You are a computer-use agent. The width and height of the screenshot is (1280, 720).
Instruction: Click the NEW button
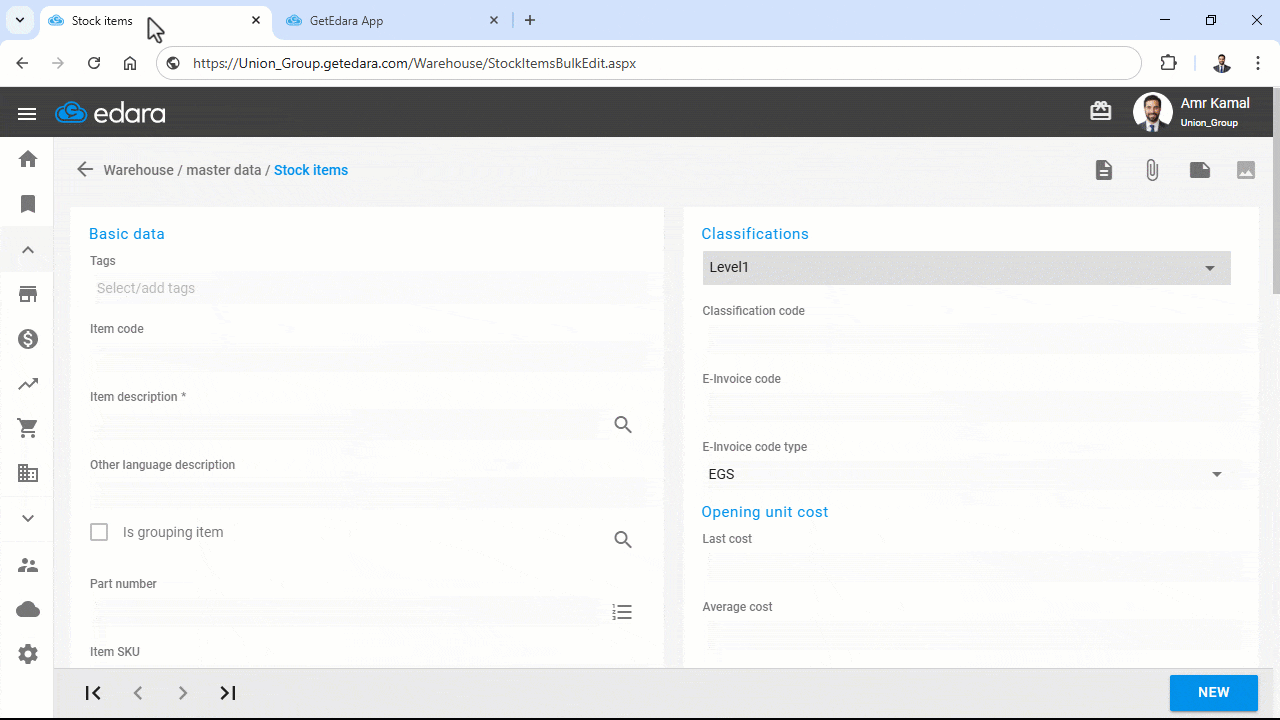point(1214,693)
